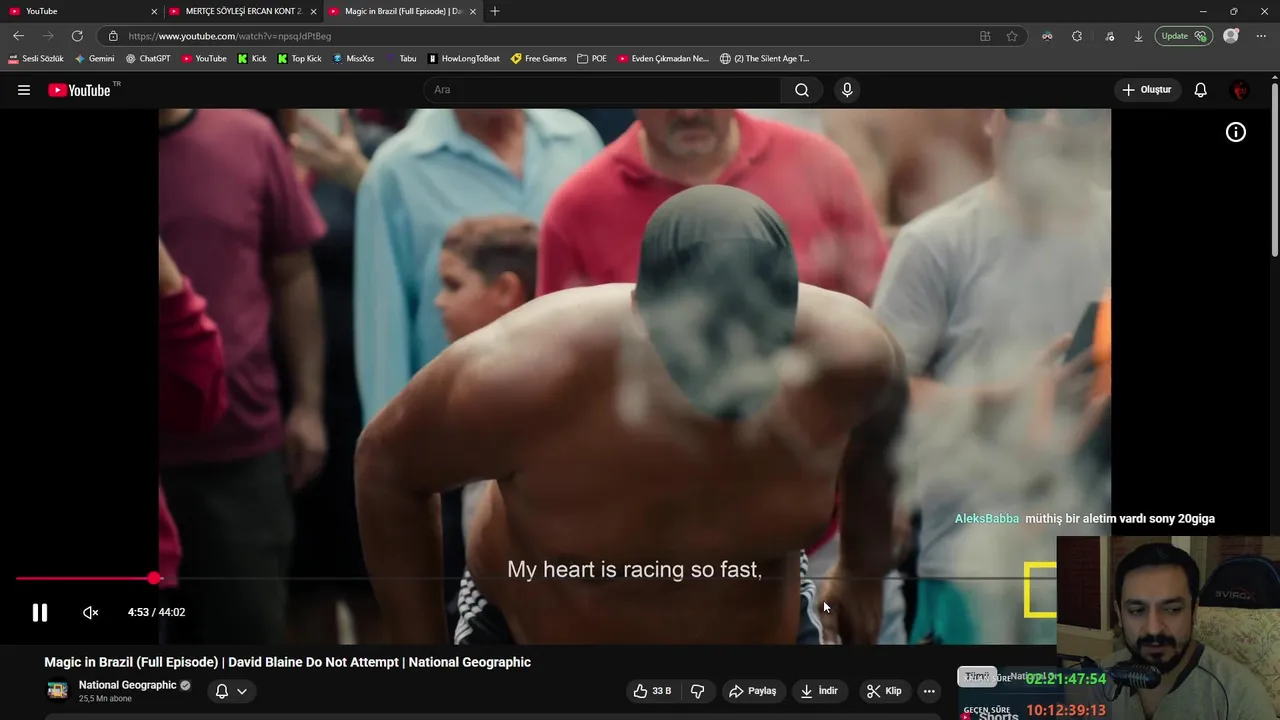Click the video title Magic in Brazil
Screen dimensions: 1280x720
pos(287,662)
